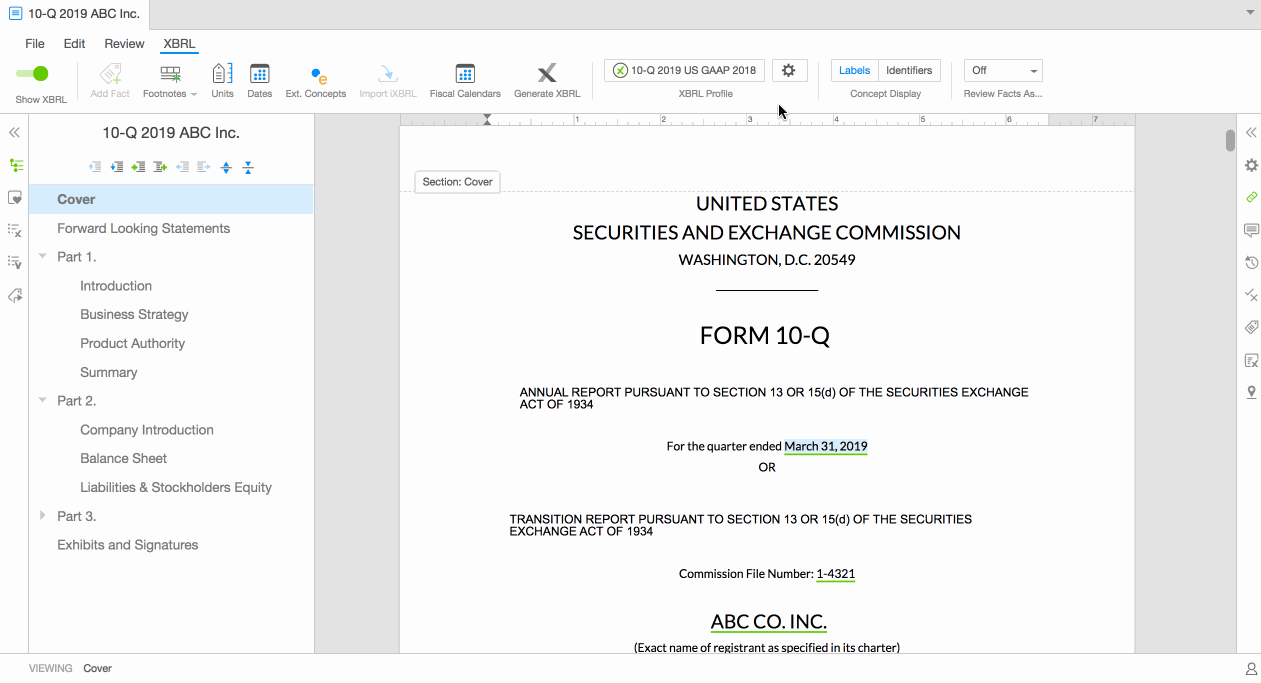The image size is (1261, 683).
Task: Open the comments panel on the right
Action: click(1251, 230)
